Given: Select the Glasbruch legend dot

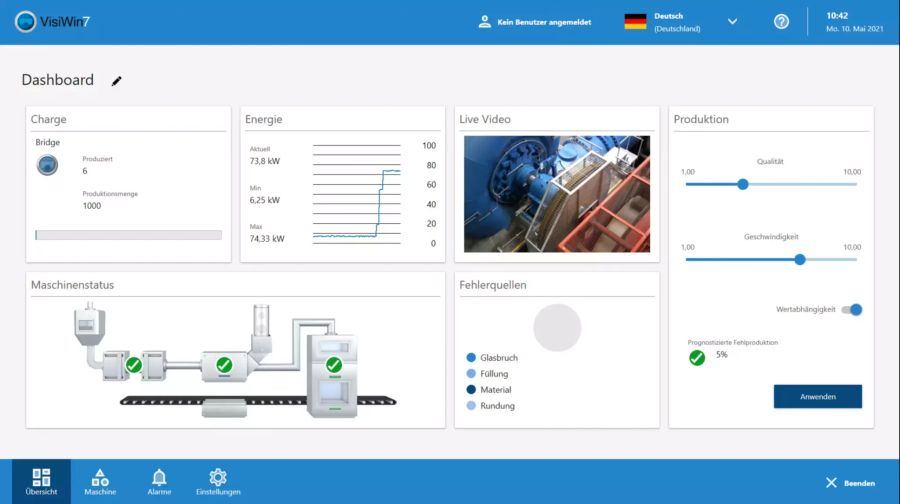Looking at the screenshot, I should (x=471, y=358).
